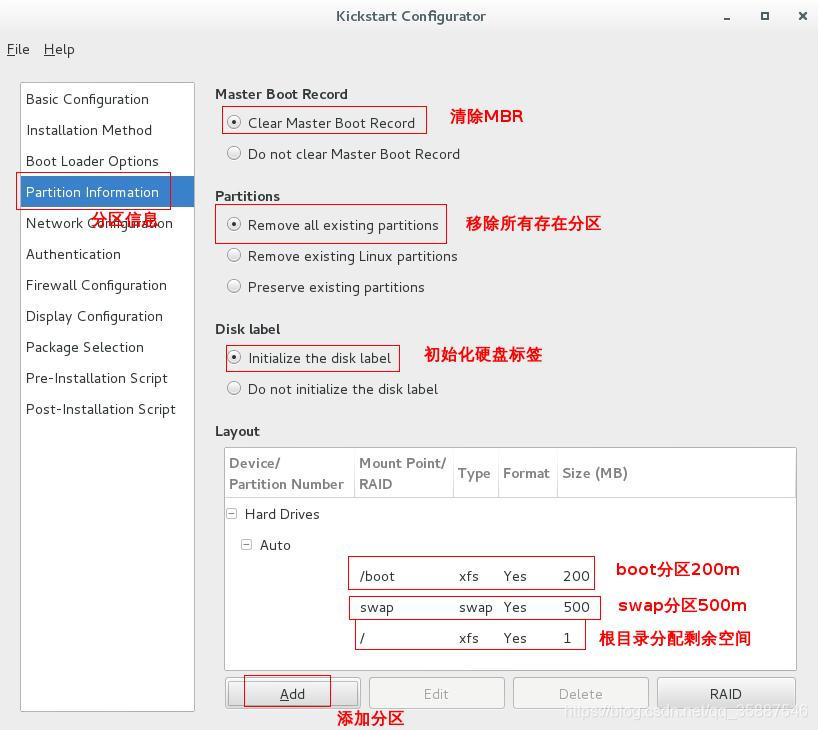
Task: Collapse the Hard Drives tree node
Action: click(232, 514)
